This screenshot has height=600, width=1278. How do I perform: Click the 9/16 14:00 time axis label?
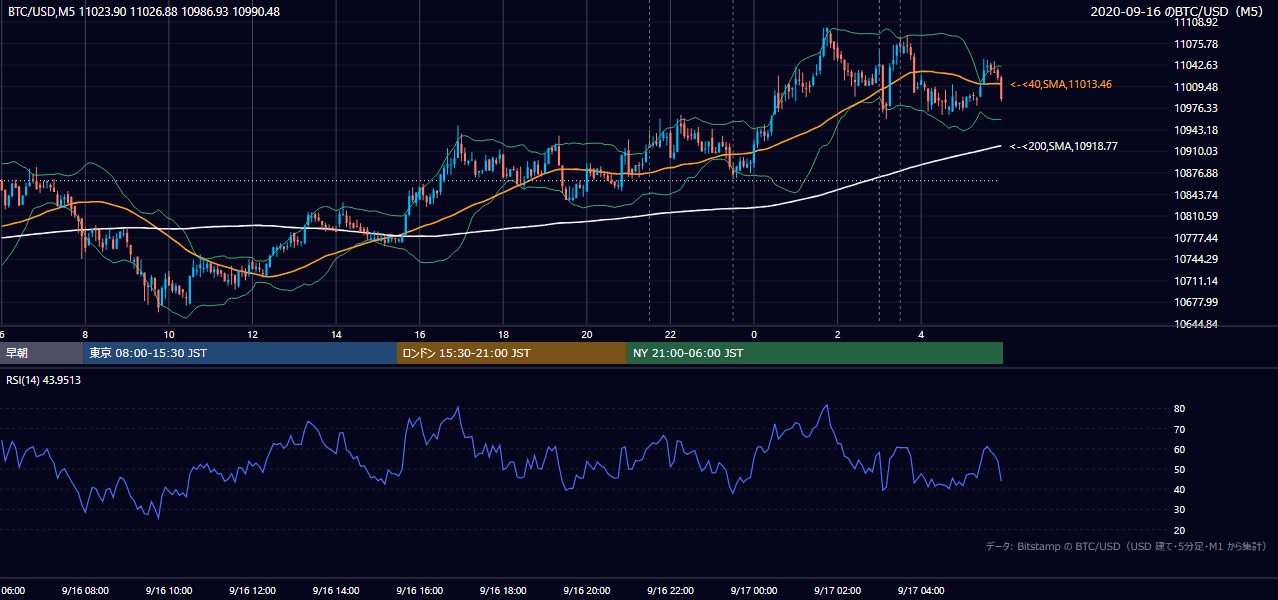(x=336, y=591)
